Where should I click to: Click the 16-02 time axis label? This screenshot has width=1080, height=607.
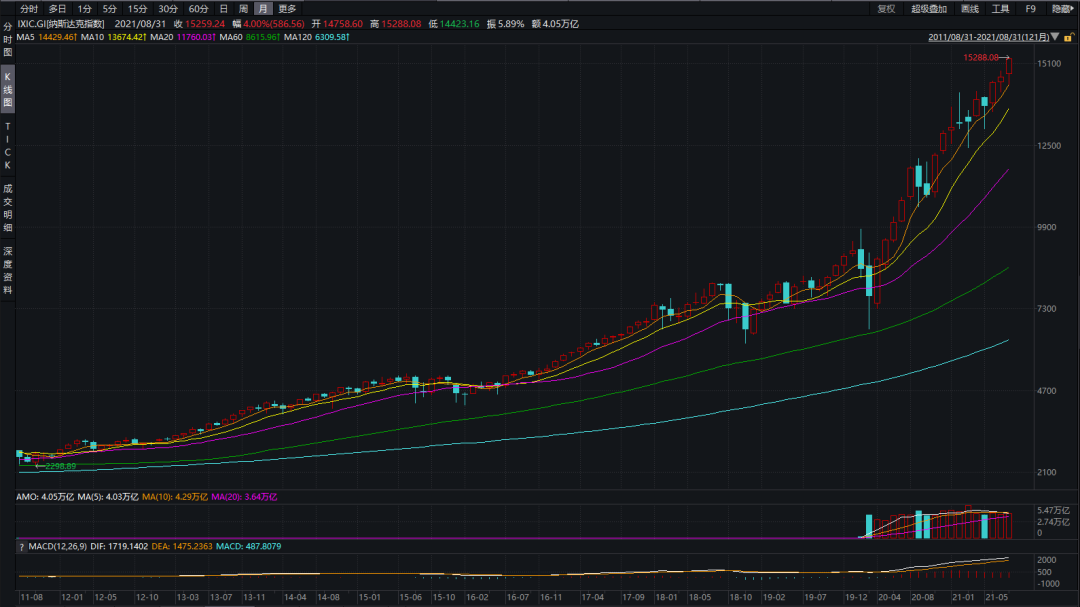[477, 597]
